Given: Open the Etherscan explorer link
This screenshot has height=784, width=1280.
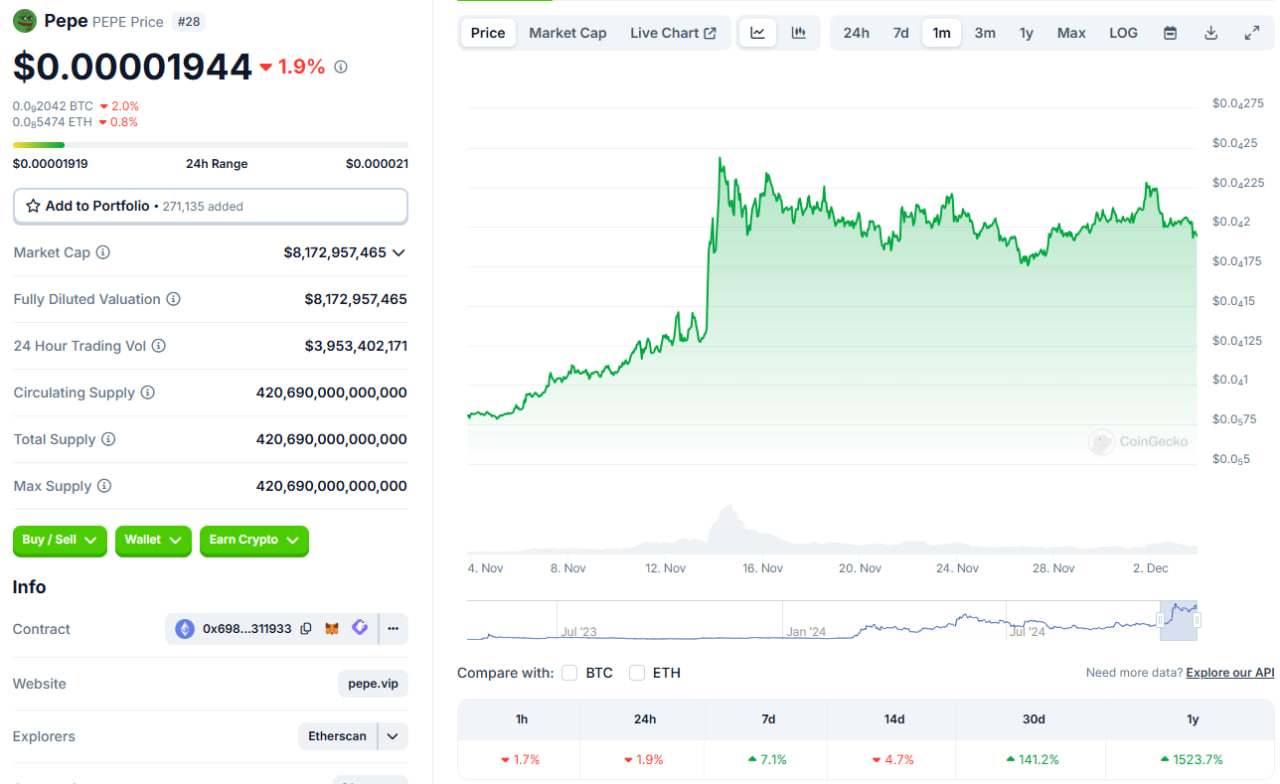Looking at the screenshot, I should click(x=337, y=737).
